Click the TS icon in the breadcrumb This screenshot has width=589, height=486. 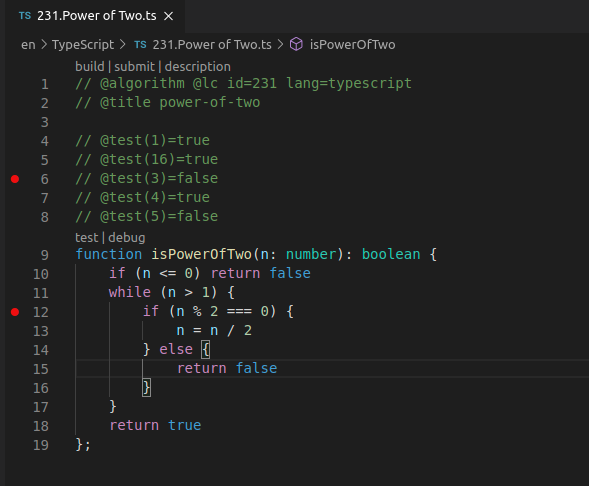pyautogui.click(x=140, y=45)
